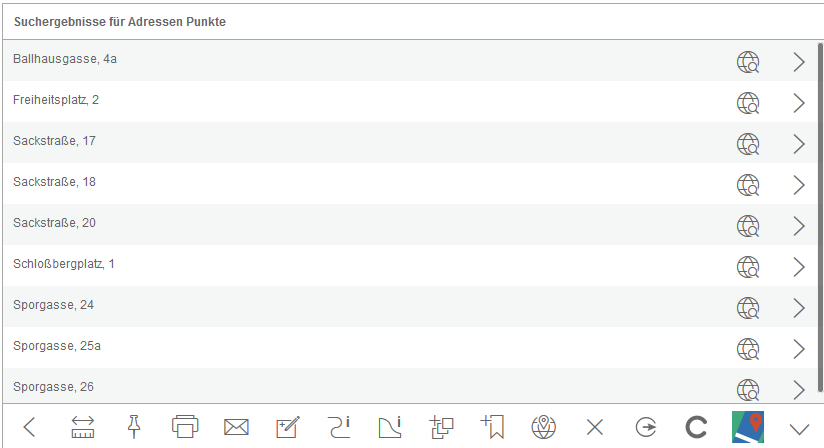The image size is (824, 448).
Task: Click the area info query icon
Action: click(x=391, y=427)
